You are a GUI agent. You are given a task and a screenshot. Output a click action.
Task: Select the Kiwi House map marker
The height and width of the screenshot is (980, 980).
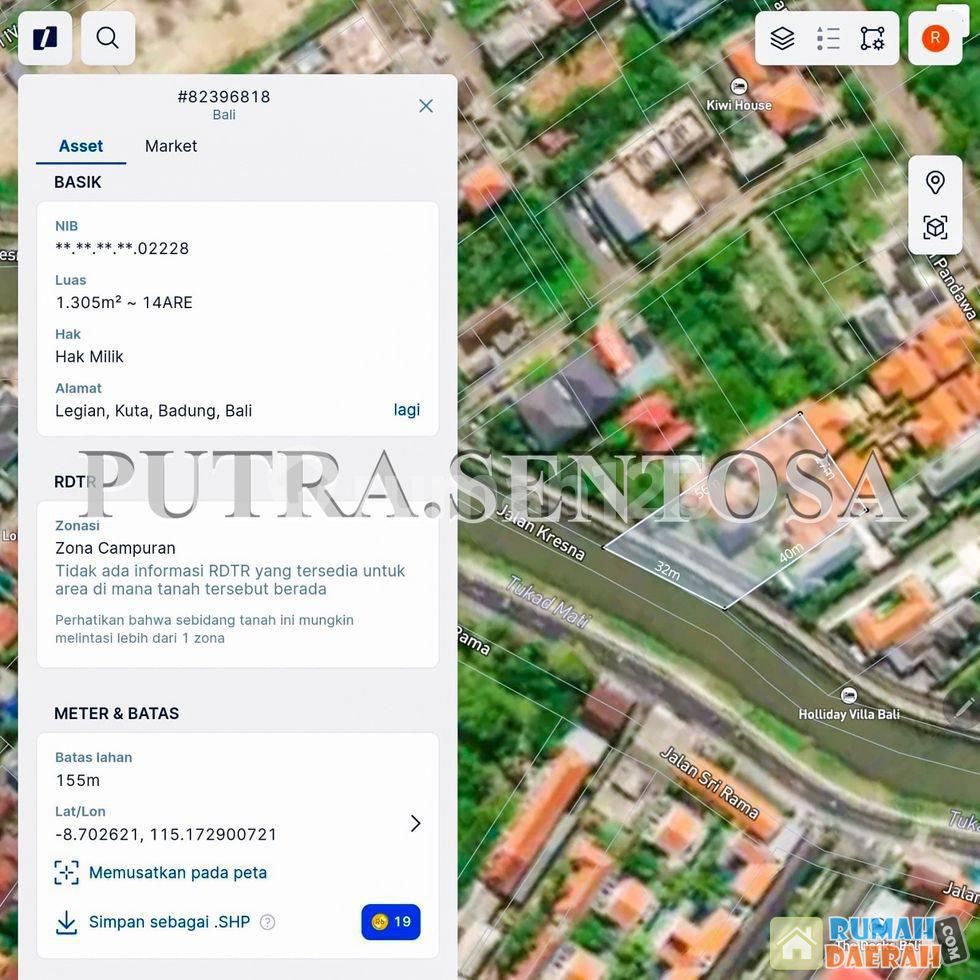pos(739,87)
